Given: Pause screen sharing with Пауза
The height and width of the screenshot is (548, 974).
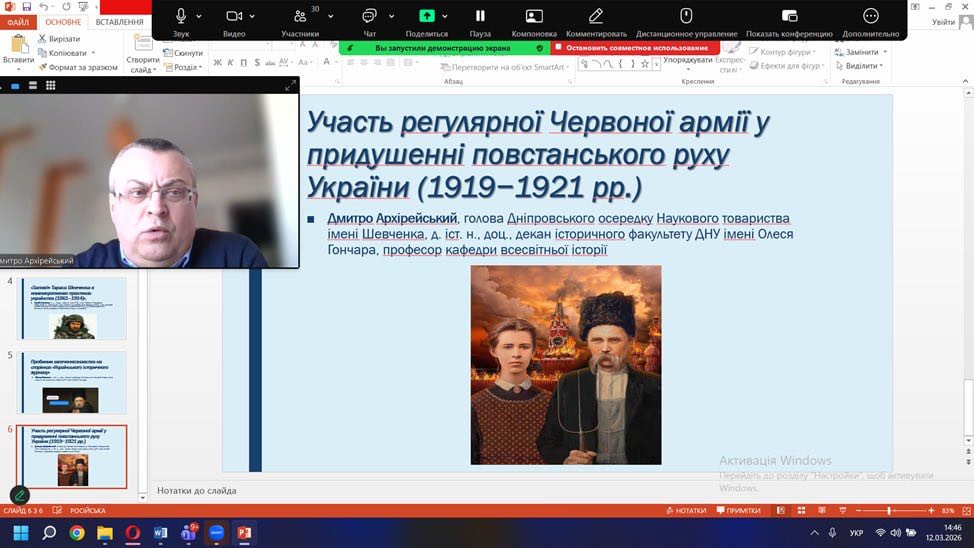Looking at the screenshot, I should coord(480,16).
